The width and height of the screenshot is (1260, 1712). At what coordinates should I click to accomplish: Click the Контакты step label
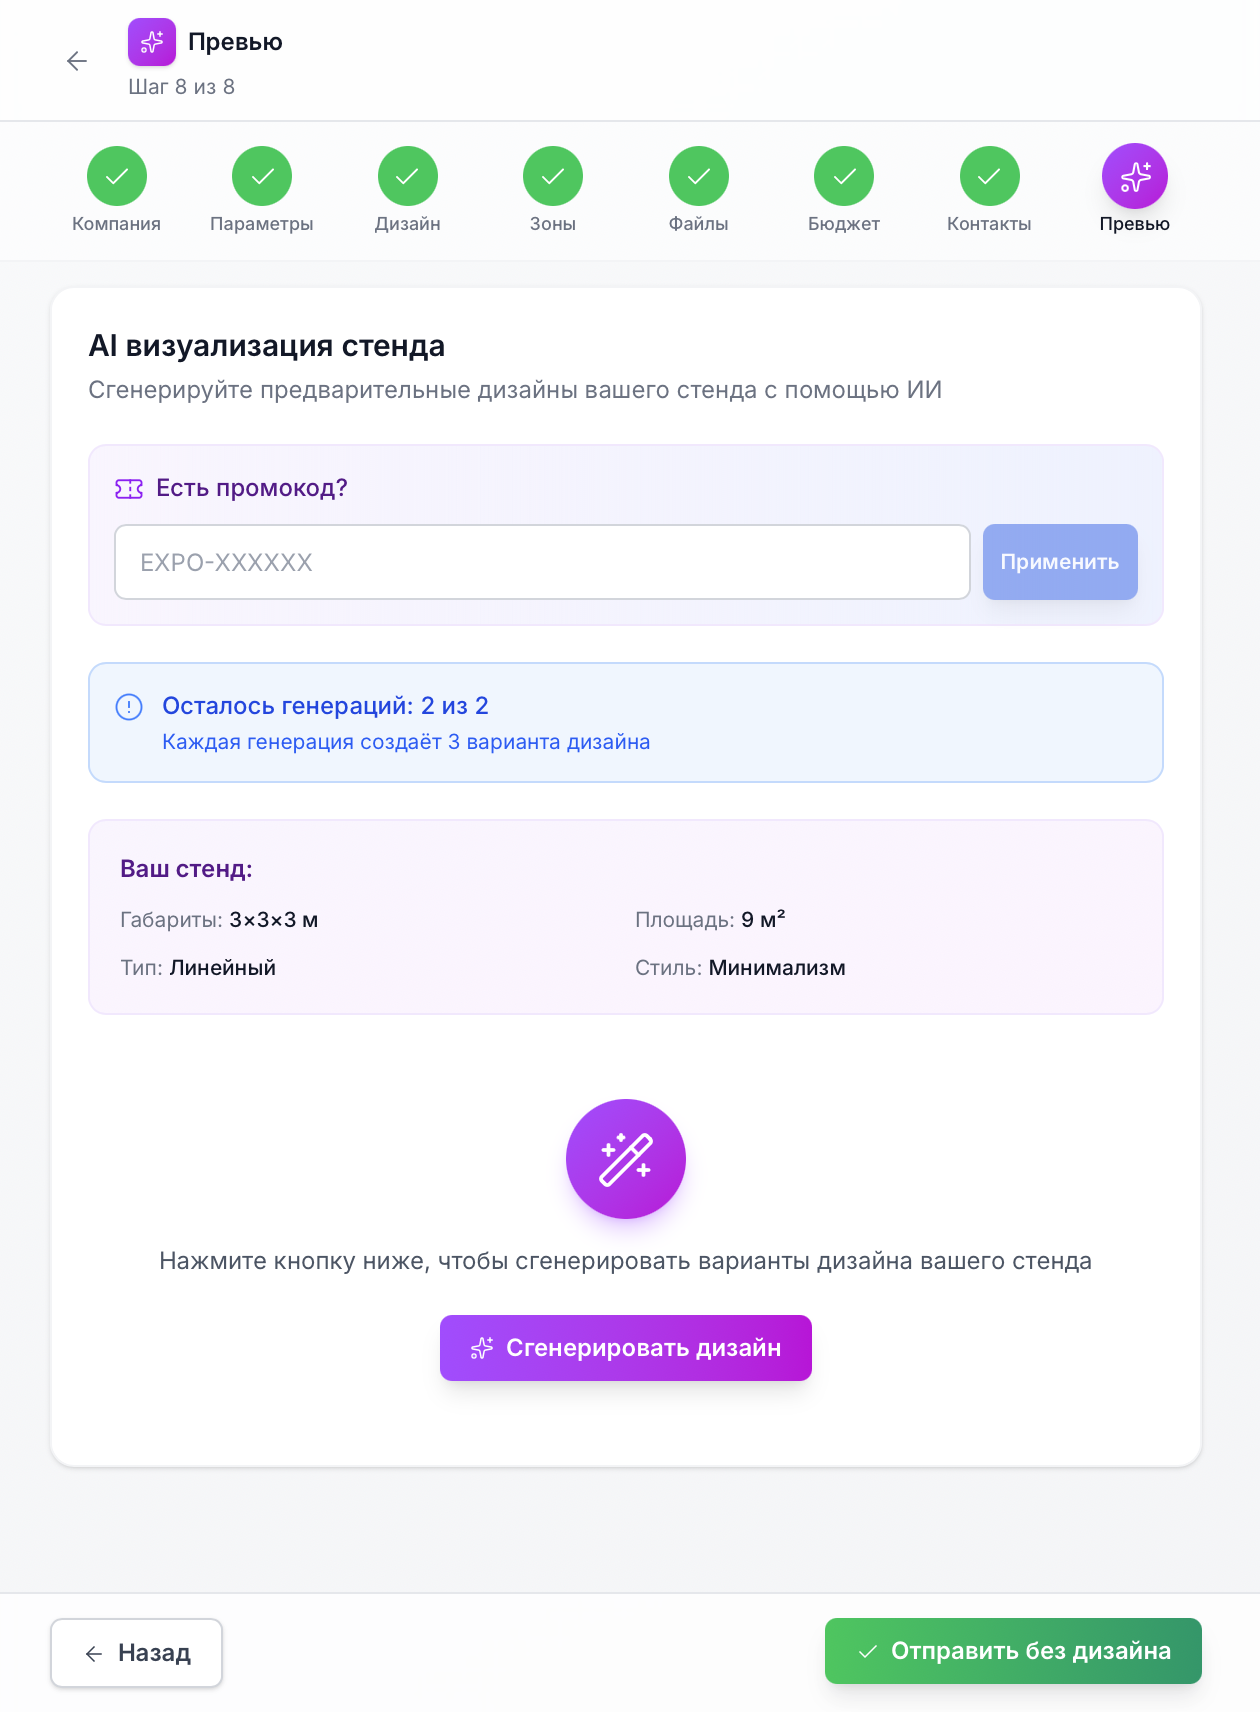(x=989, y=224)
